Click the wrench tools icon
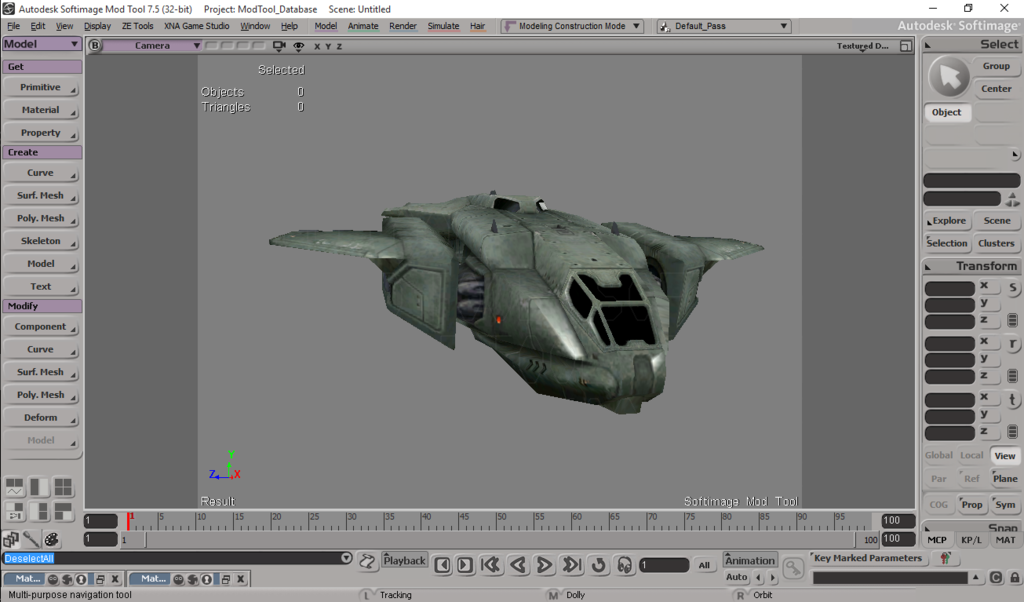Image resolution: width=1024 pixels, height=602 pixels. (x=31, y=539)
